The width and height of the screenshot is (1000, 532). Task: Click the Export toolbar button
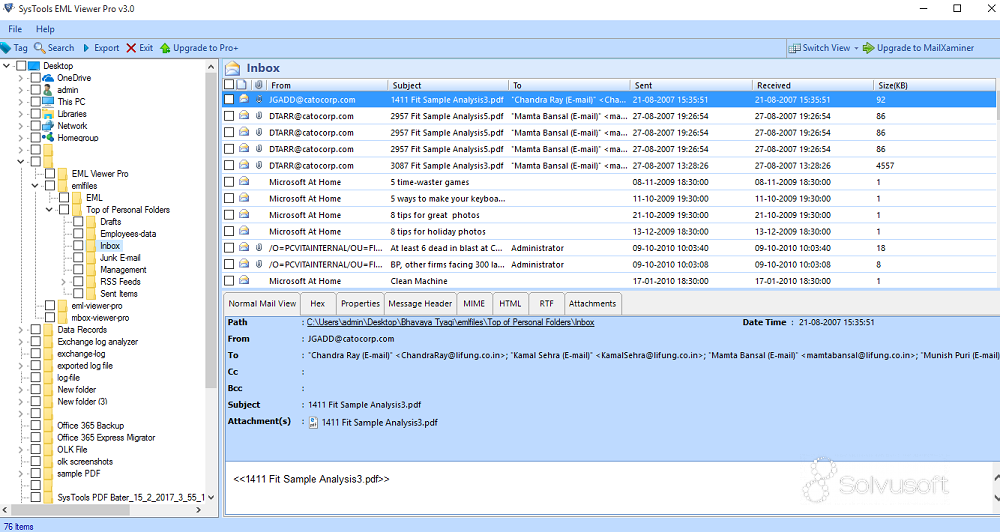click(101, 48)
